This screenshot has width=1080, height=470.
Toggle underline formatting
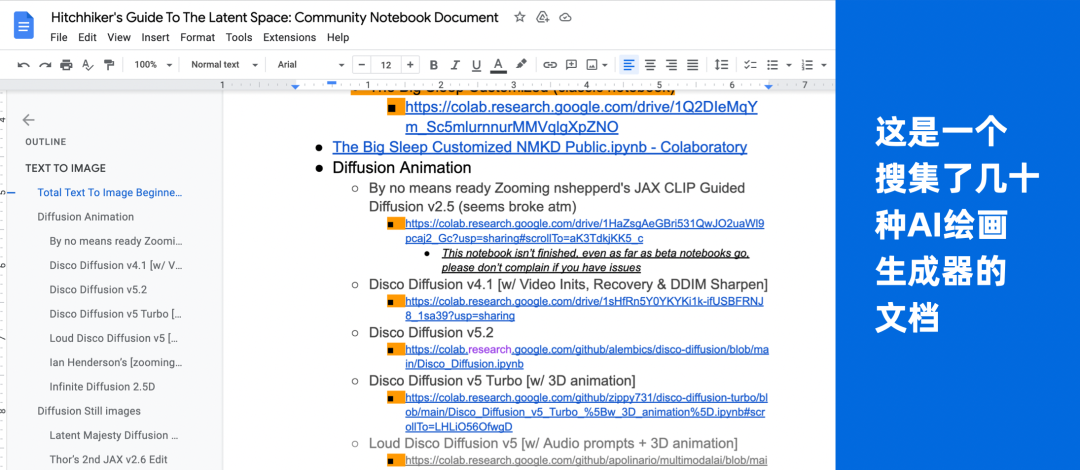(476, 65)
